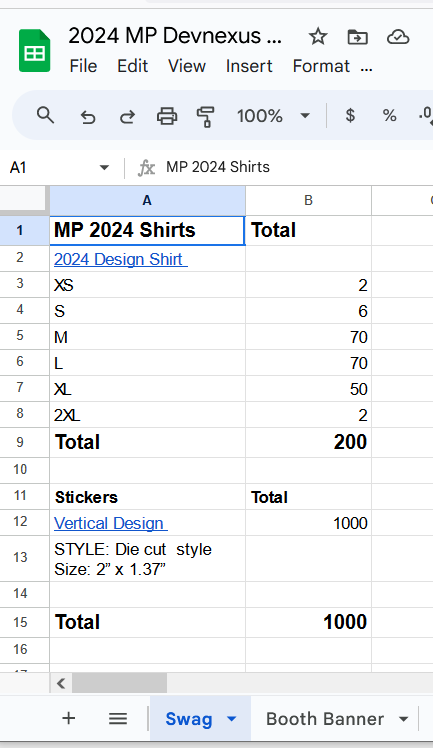
Task: Undo the last action
Action: pyautogui.click(x=88, y=116)
